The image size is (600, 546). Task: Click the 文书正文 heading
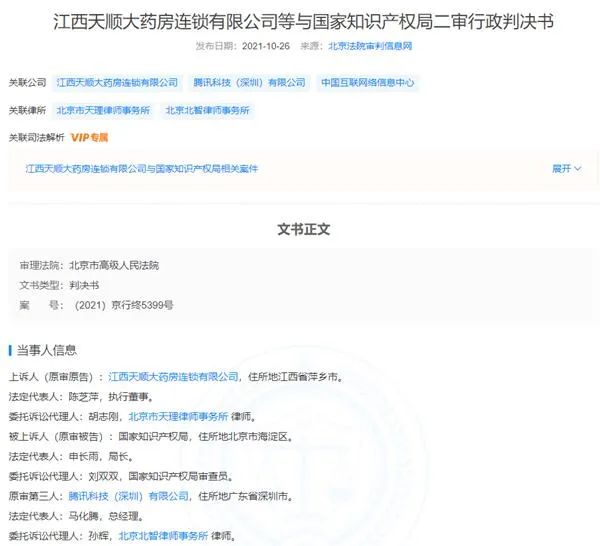pos(303,229)
